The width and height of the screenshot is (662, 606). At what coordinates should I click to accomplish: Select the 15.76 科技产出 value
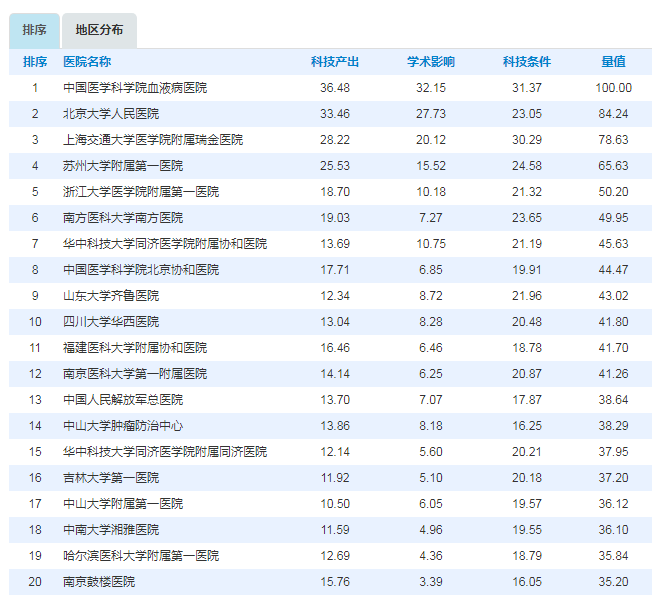click(335, 582)
